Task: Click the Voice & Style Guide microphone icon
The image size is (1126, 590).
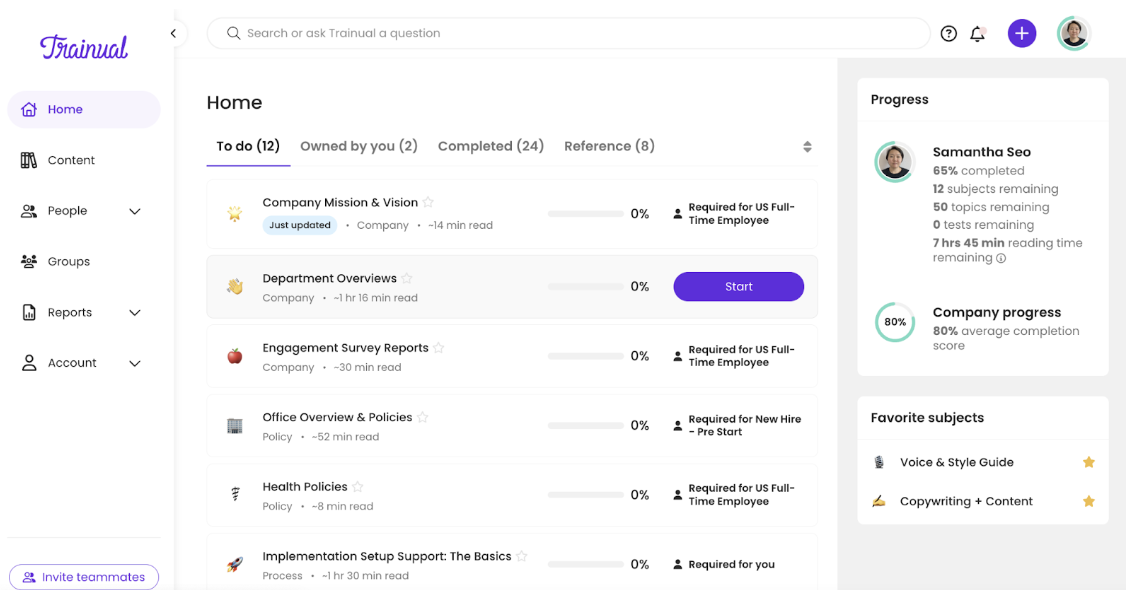Action: pos(879,462)
